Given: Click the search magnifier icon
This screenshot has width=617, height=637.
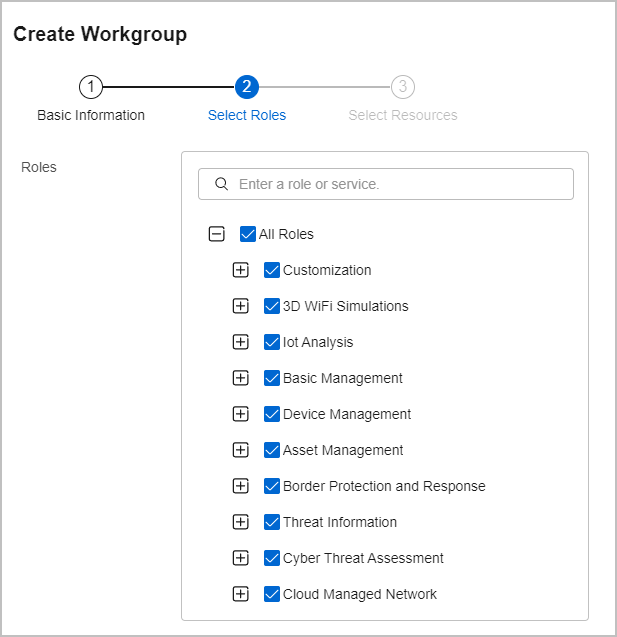Looking at the screenshot, I should [221, 184].
